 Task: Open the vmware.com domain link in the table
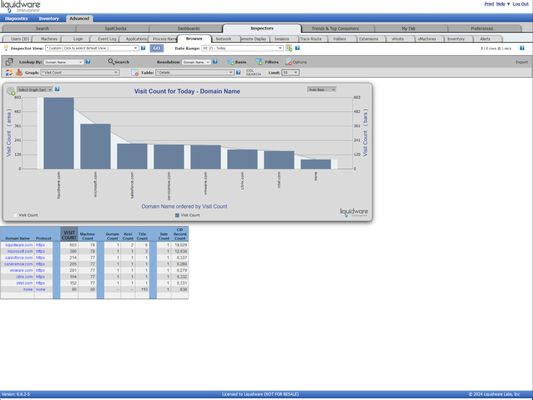click(x=21, y=271)
